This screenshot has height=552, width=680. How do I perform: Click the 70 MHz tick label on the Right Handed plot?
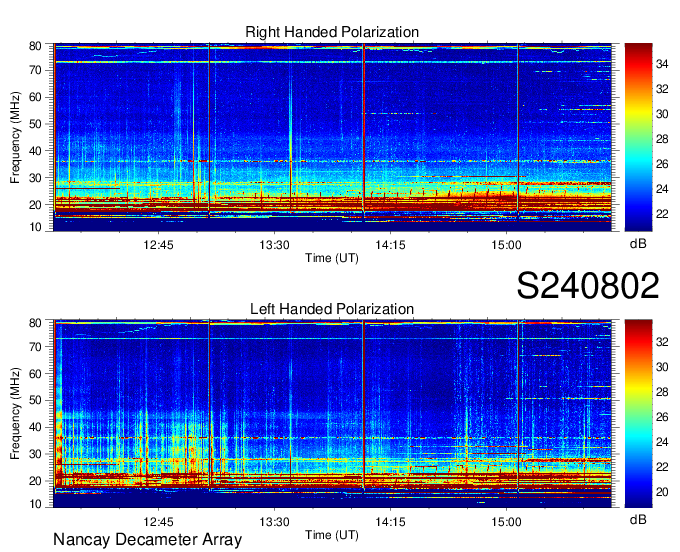35,70
